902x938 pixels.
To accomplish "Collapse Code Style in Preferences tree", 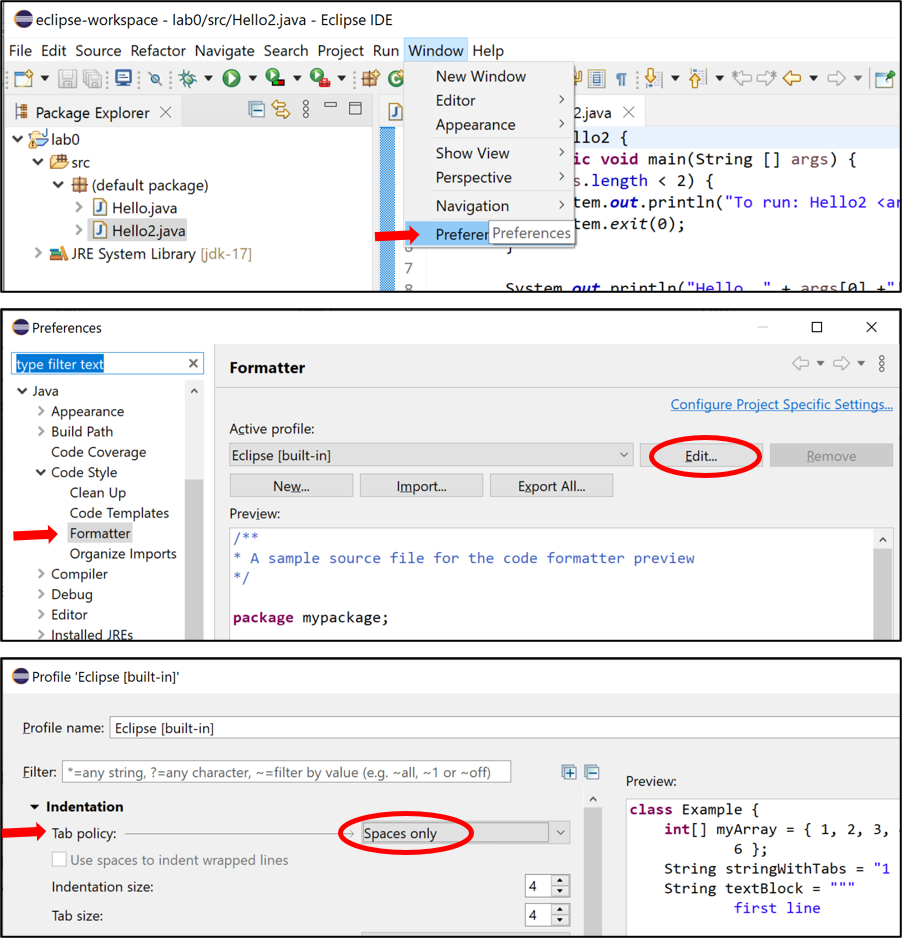I will pyautogui.click(x=41, y=473).
